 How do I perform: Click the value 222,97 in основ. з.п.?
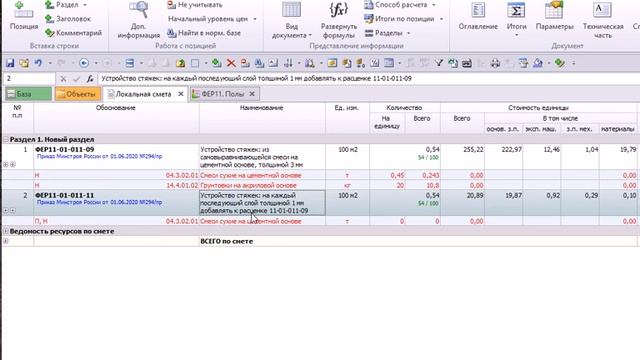point(511,149)
